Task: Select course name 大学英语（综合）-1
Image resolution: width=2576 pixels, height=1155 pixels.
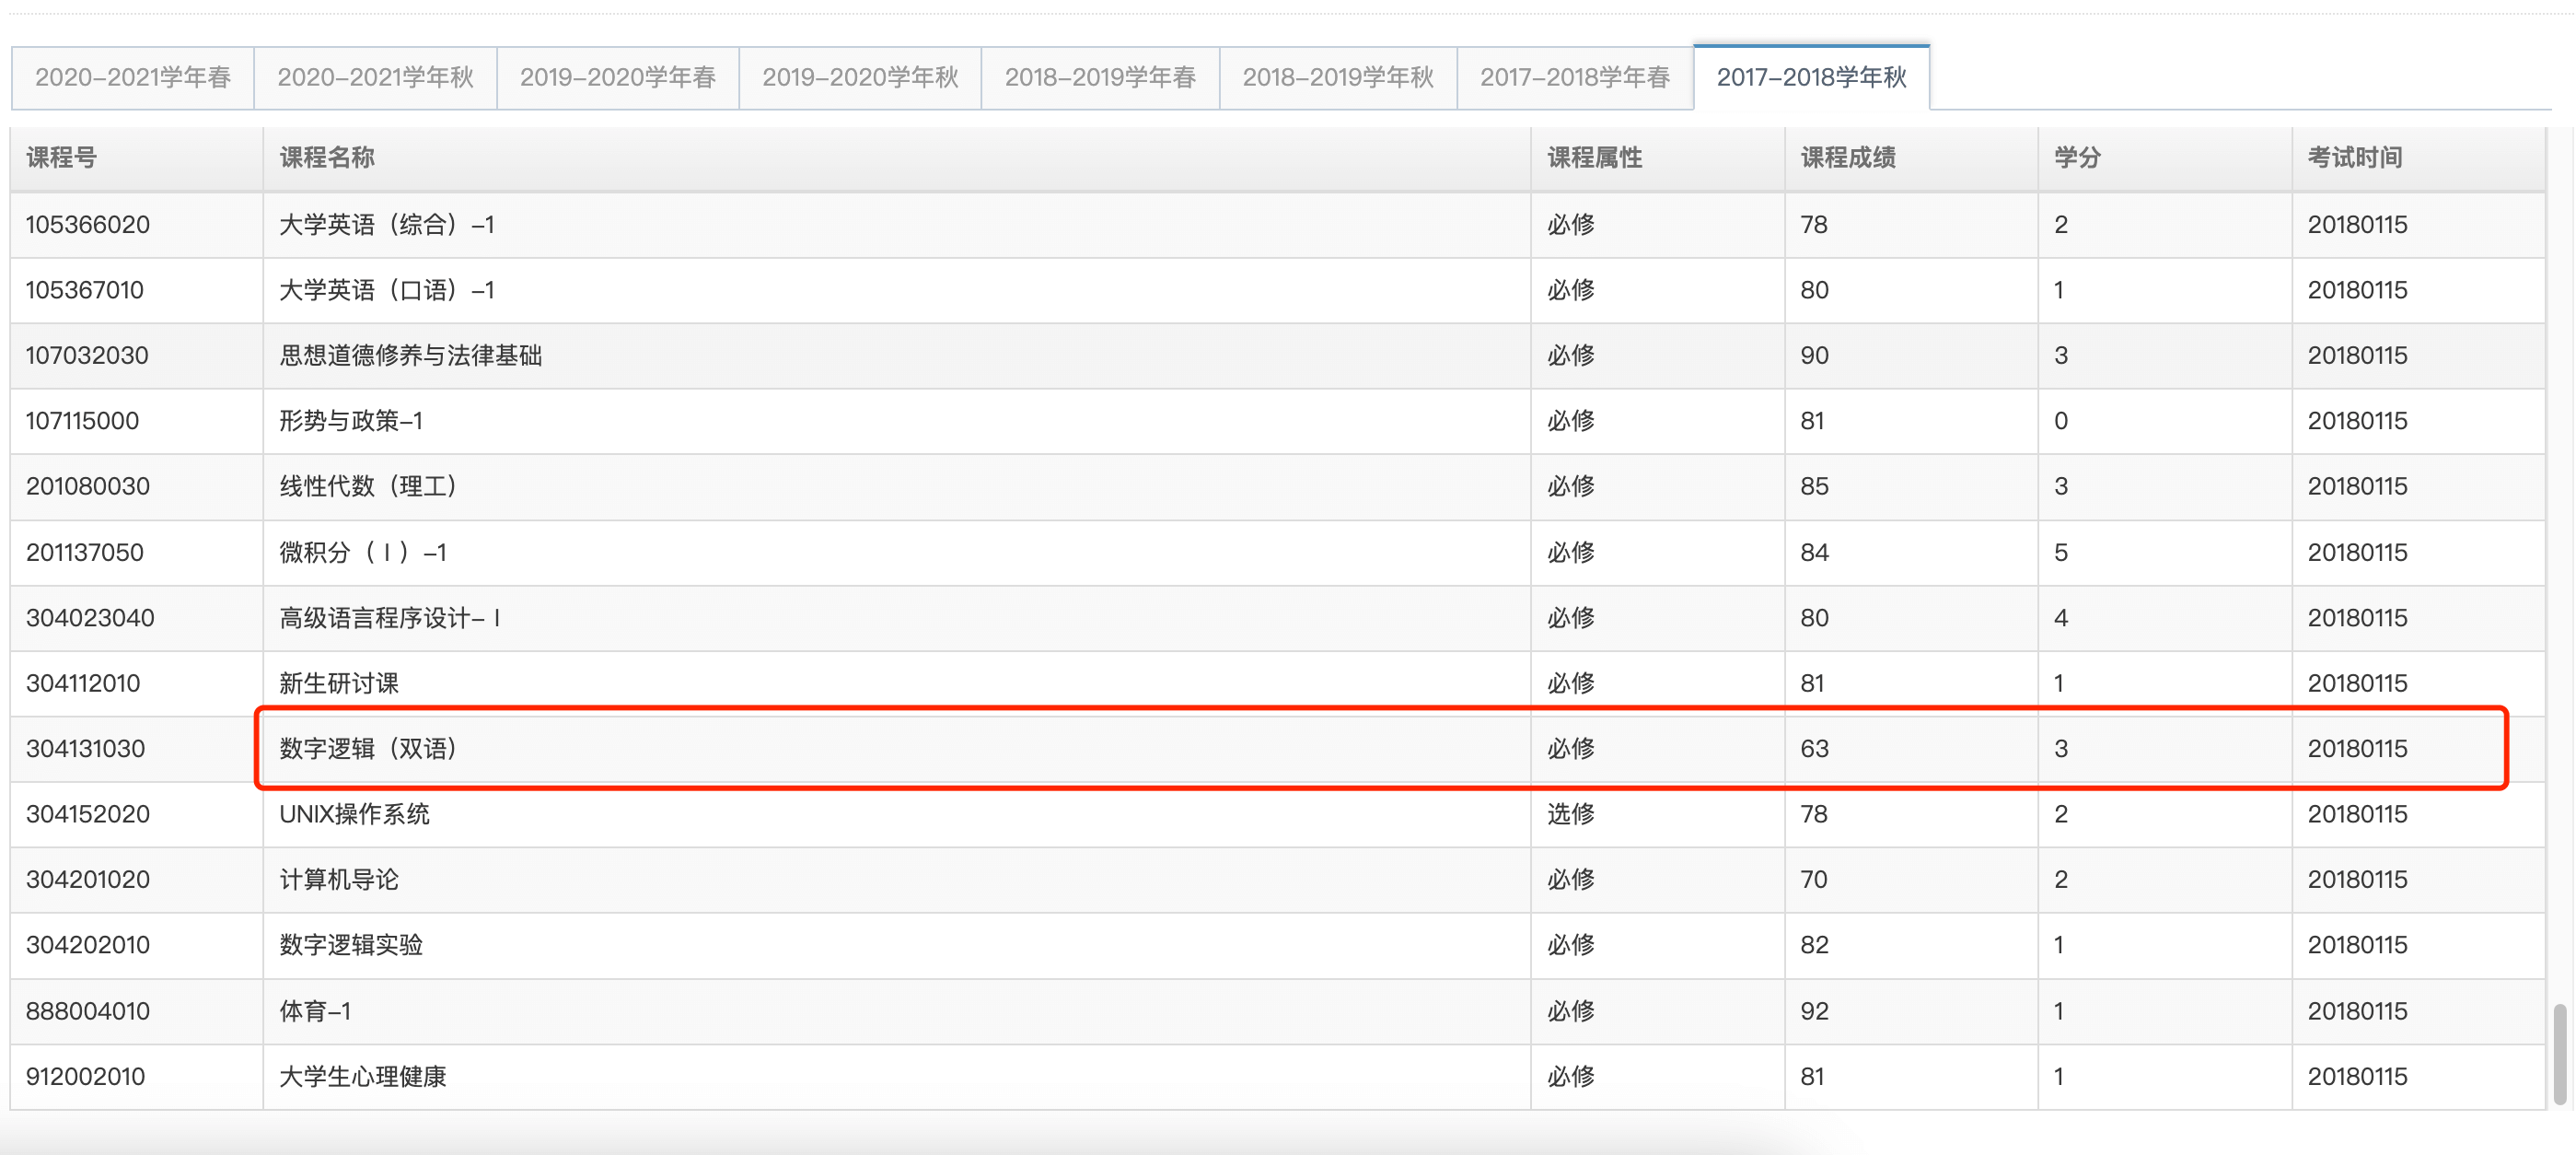Action: tap(386, 224)
